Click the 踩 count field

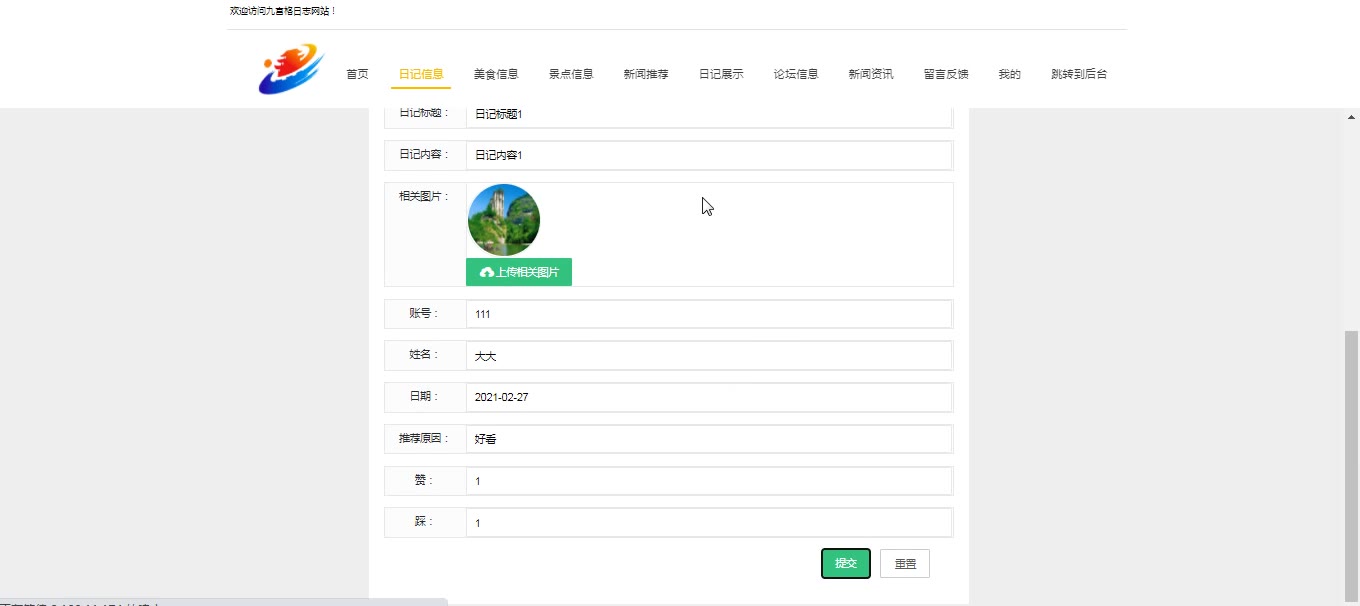709,523
